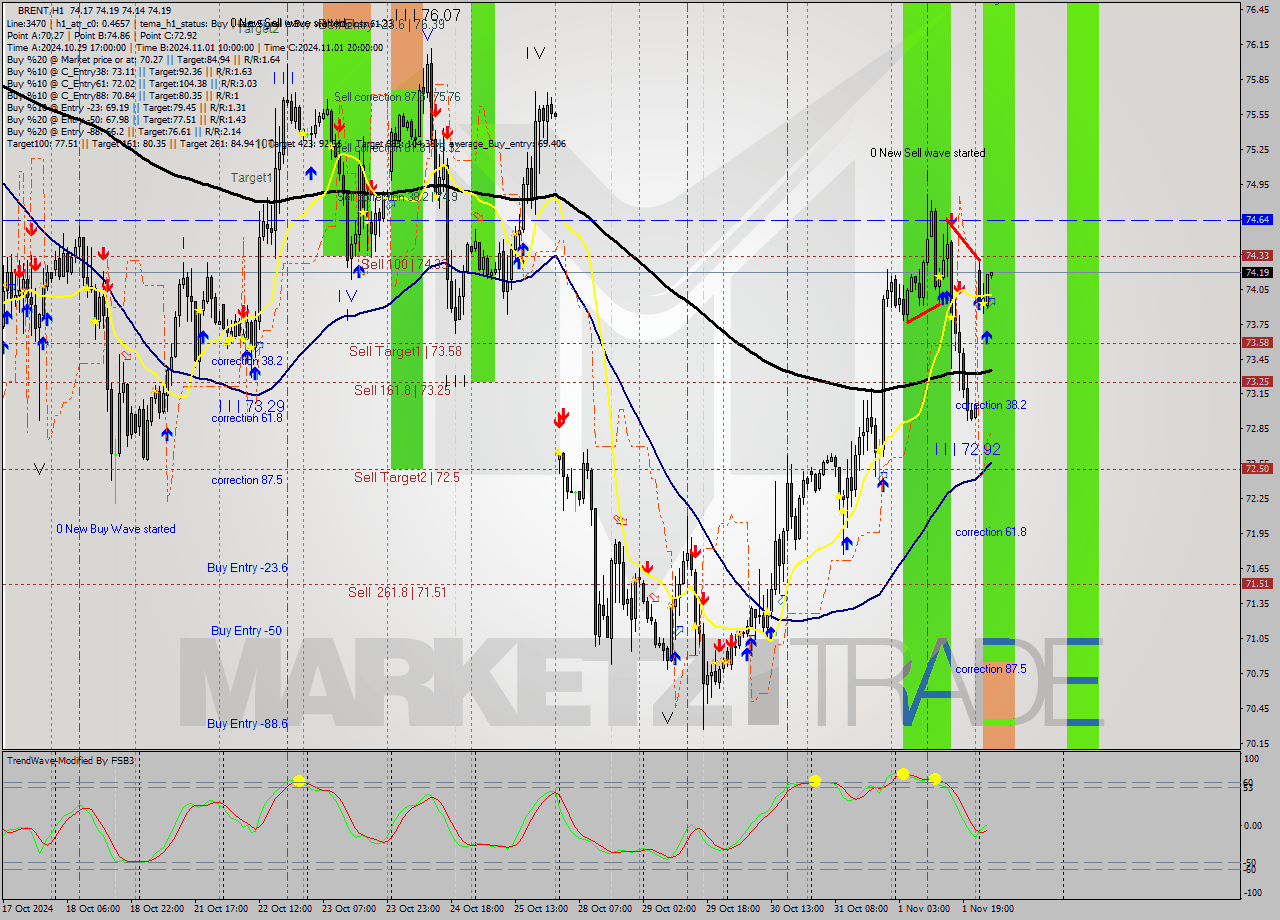The image size is (1280, 920).
Task: Click 'Sell Target1 | 73.58' label
Action: (x=405, y=351)
